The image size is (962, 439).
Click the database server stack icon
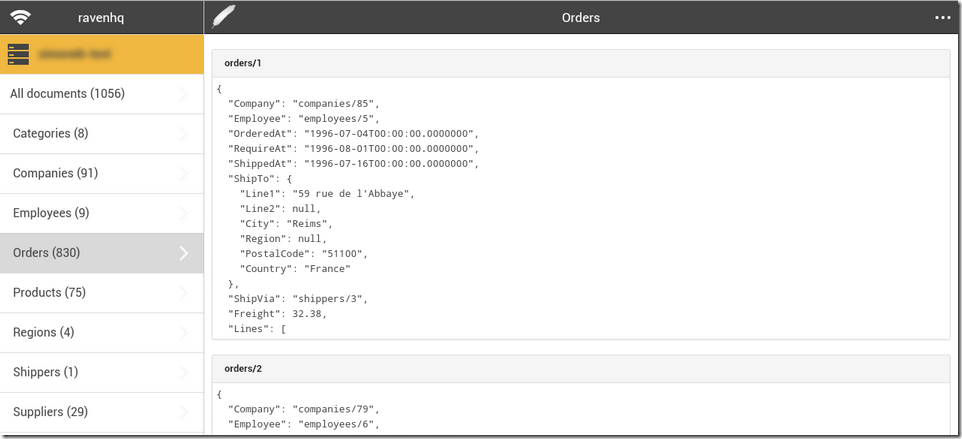[18, 54]
